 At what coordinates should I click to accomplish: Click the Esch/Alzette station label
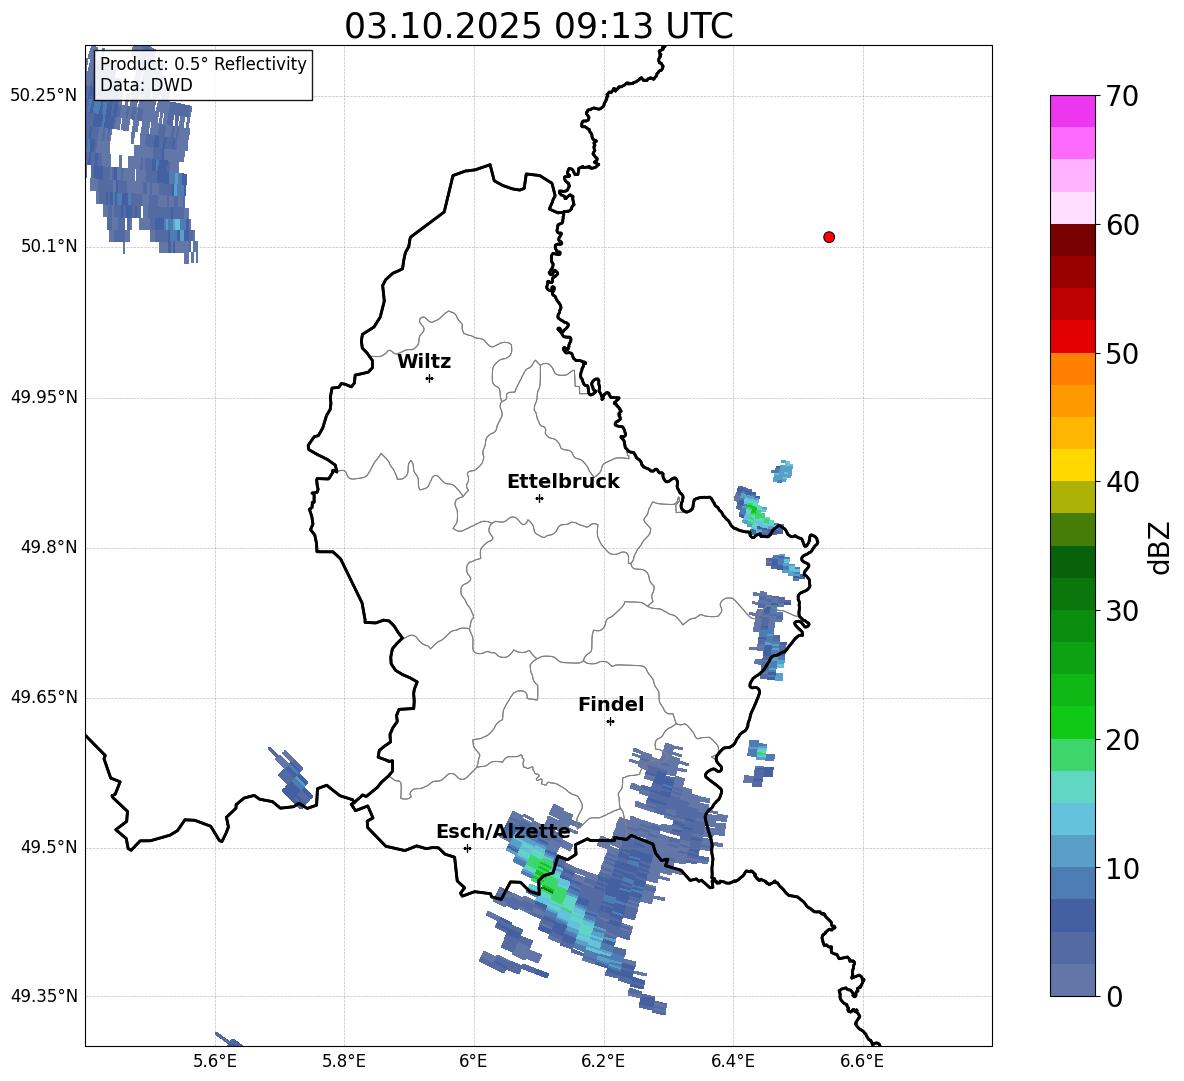(503, 832)
